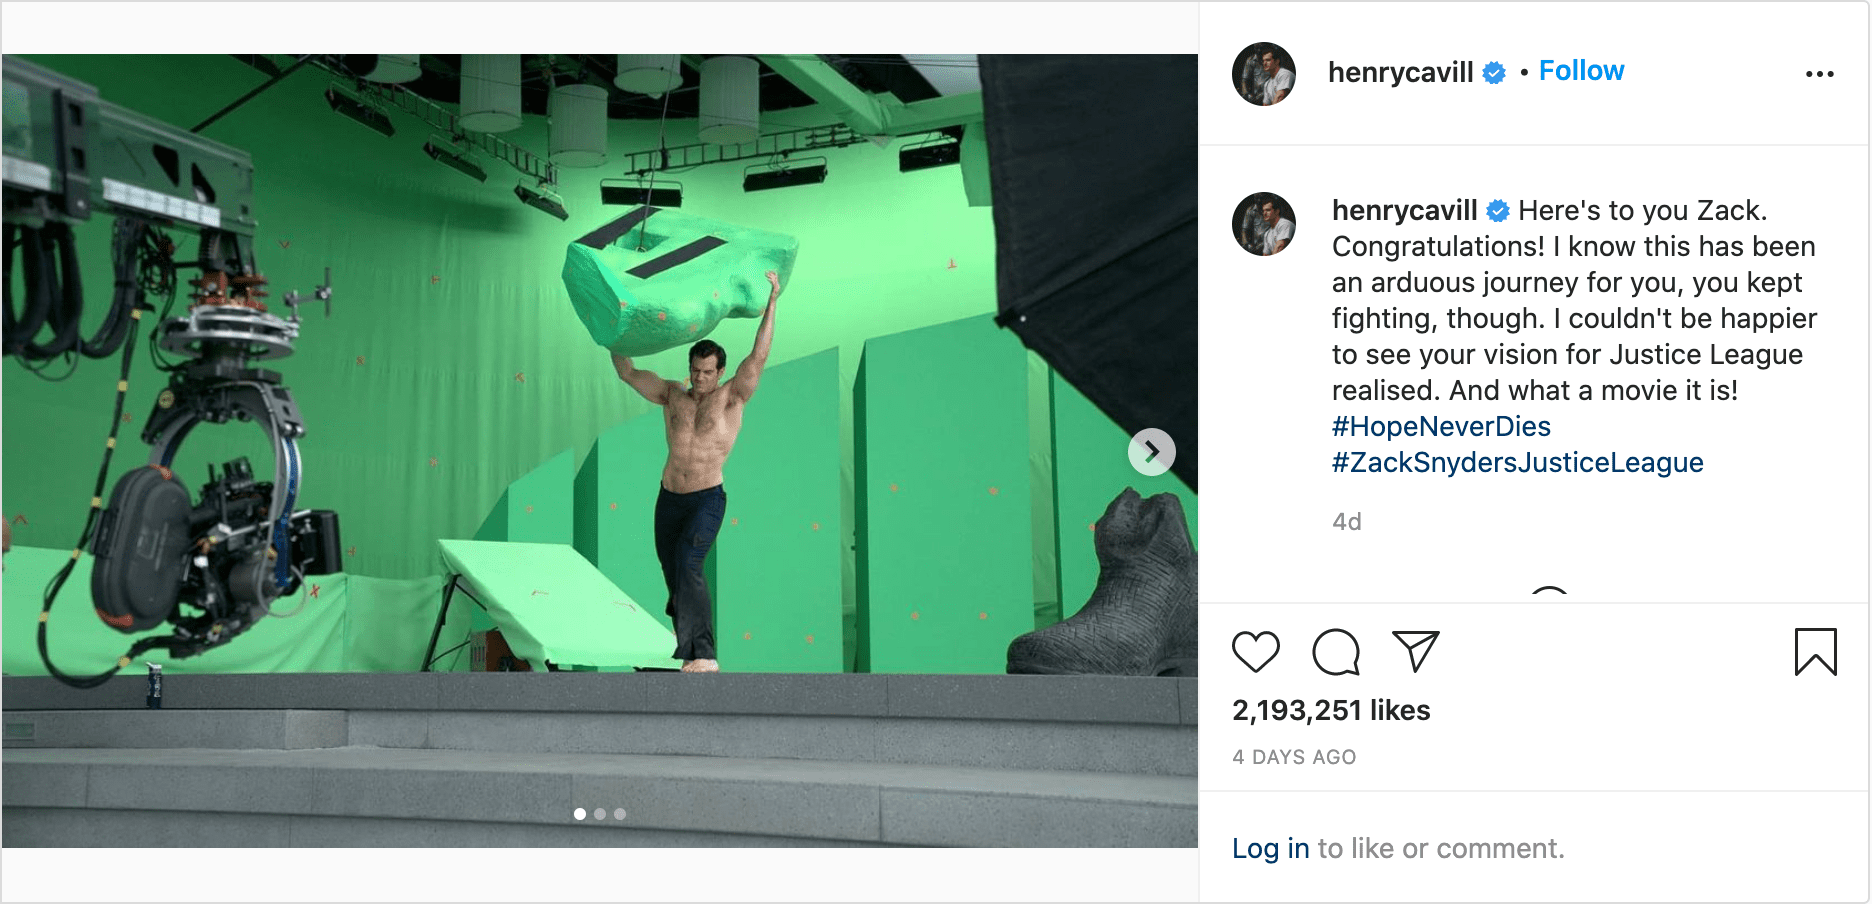Open the #ZackSnydersJusticeLeague hashtag
Image resolution: width=1872 pixels, height=904 pixels.
click(1517, 463)
